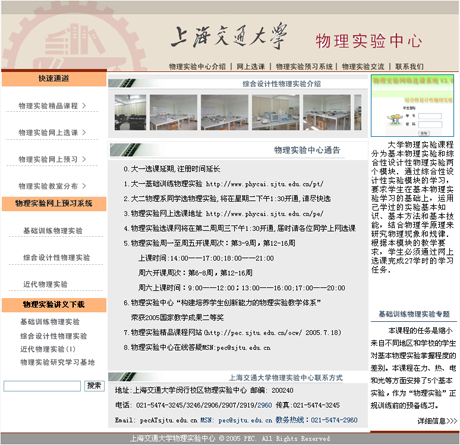Open notice 6 about 构建培养学生创新能力
460x445 pixels.
[x=222, y=303]
